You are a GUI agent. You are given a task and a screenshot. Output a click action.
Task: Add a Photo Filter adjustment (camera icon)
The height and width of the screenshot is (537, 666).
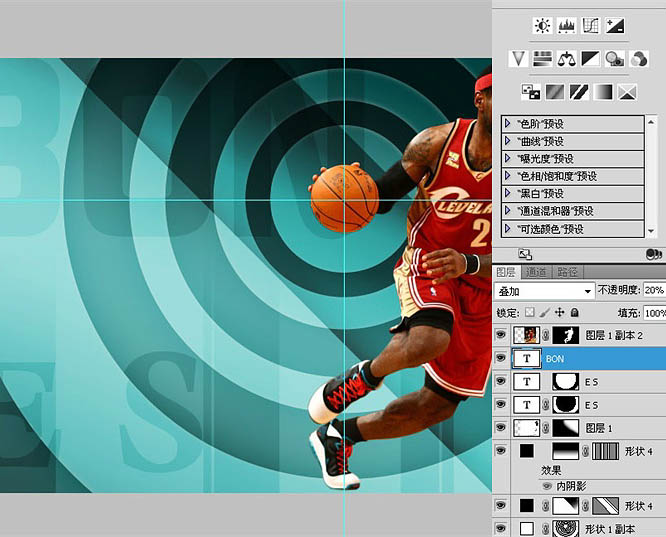[615, 59]
